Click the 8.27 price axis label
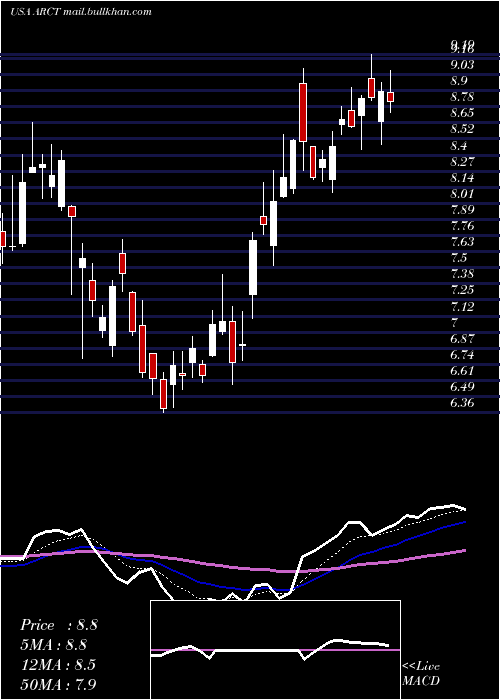Image resolution: width=500 pixels, height=700 pixels. (x=462, y=161)
